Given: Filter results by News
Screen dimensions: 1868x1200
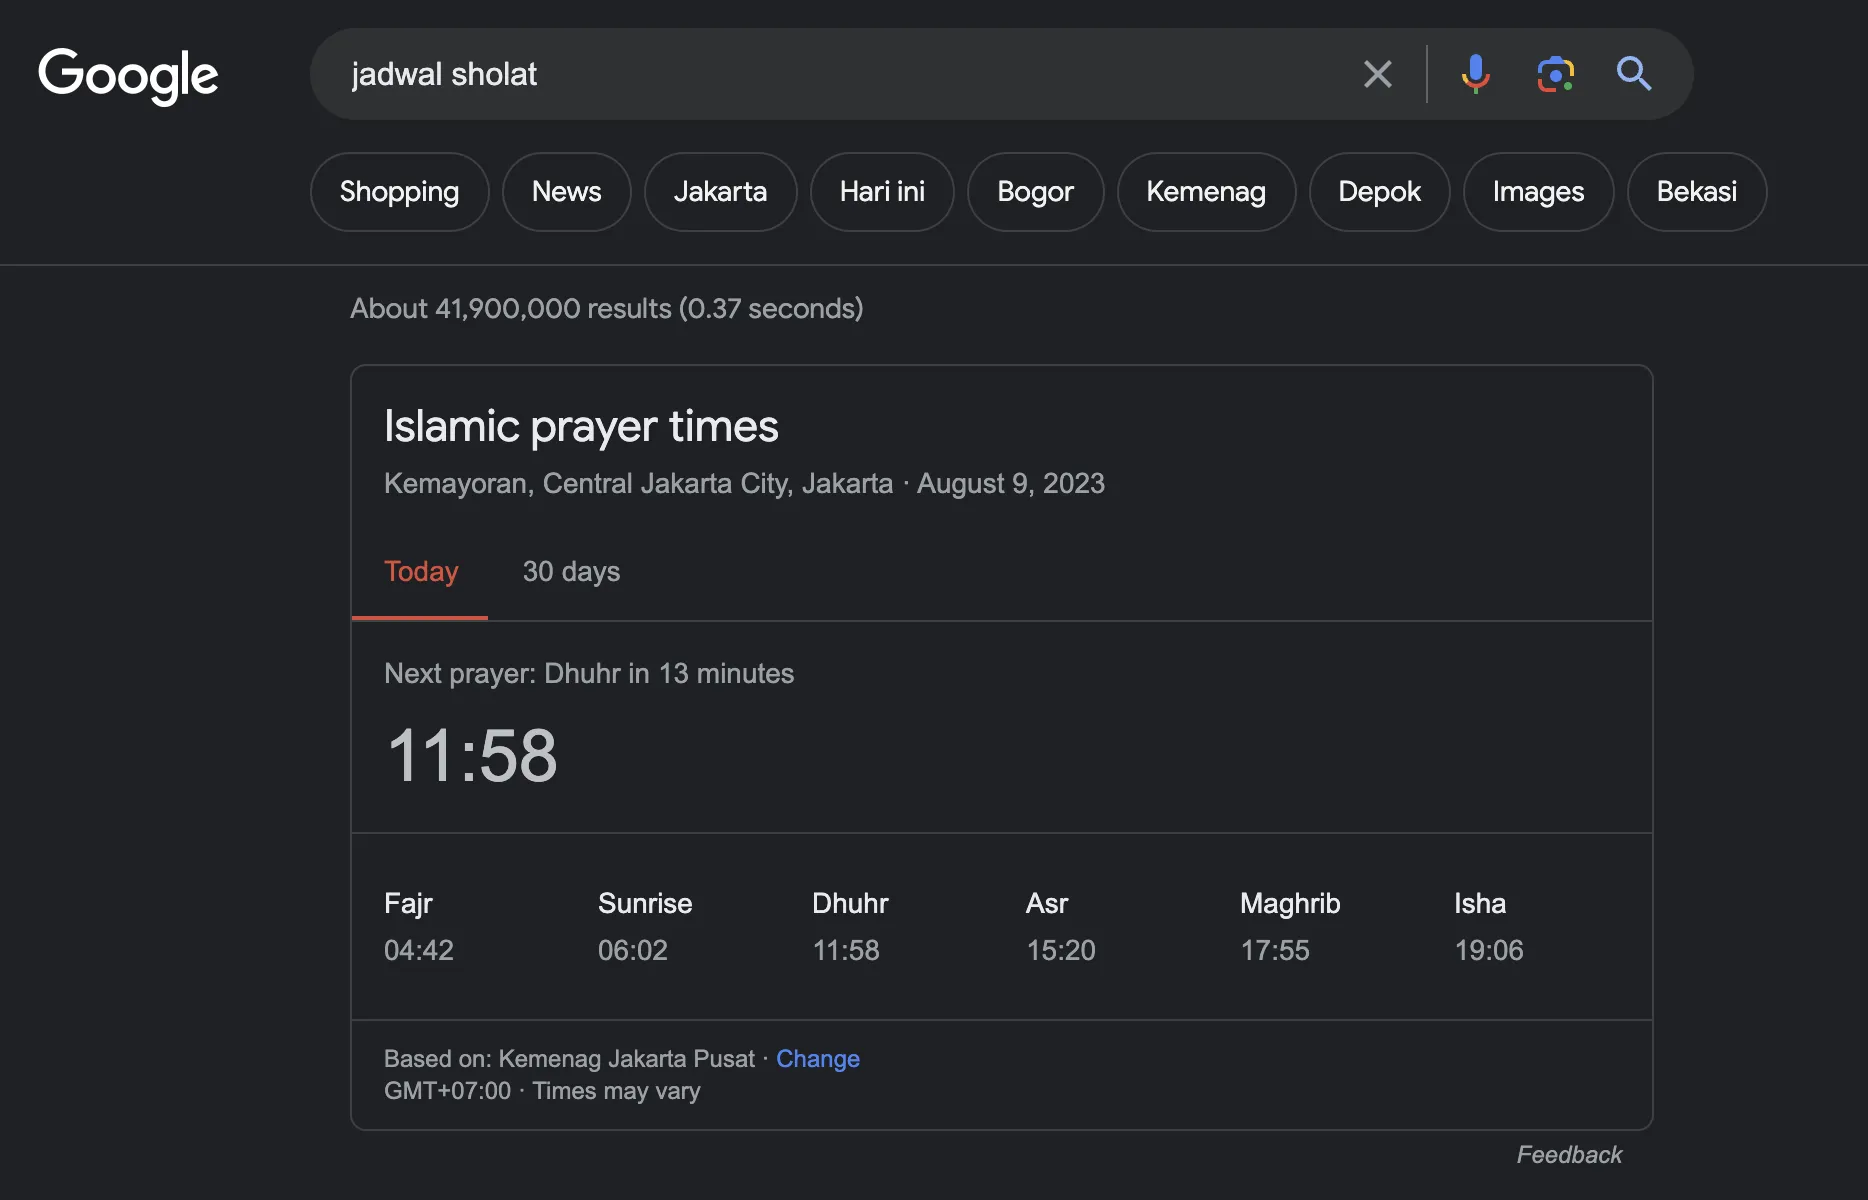Looking at the screenshot, I should coord(566,192).
